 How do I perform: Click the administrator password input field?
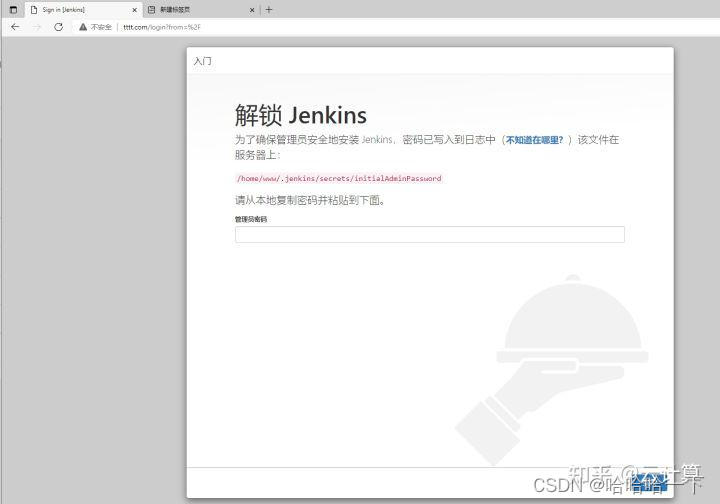pyautogui.click(x=429, y=234)
